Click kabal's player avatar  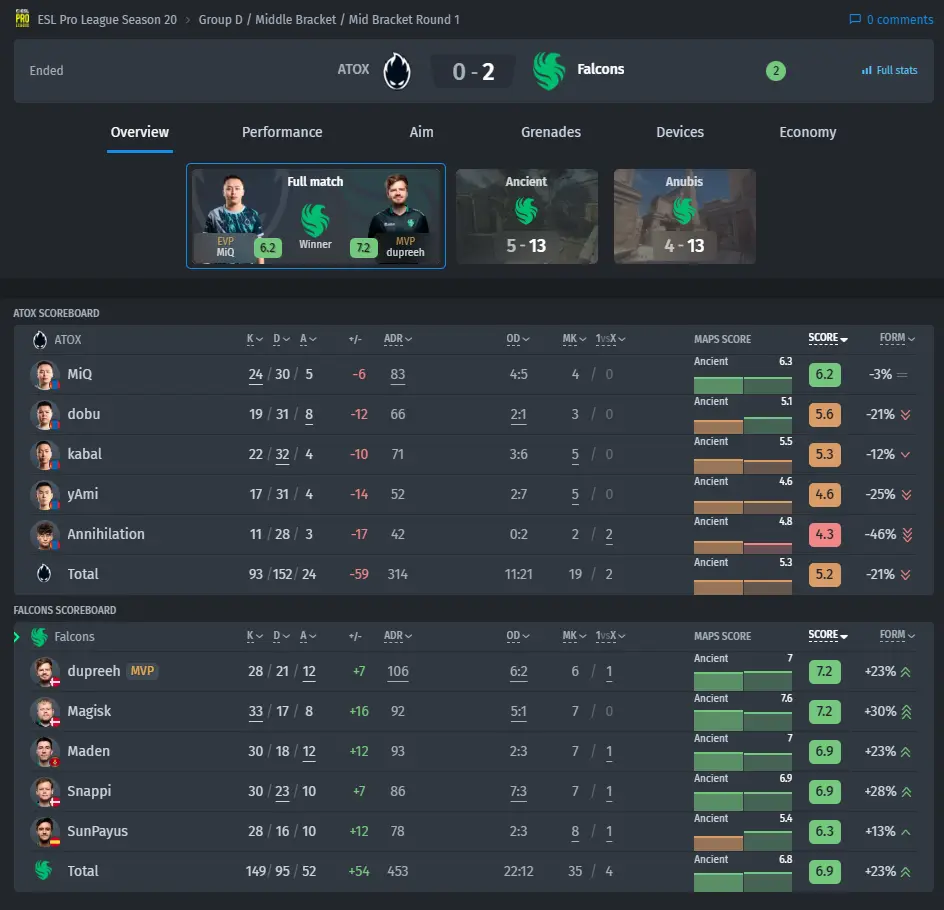click(45, 454)
